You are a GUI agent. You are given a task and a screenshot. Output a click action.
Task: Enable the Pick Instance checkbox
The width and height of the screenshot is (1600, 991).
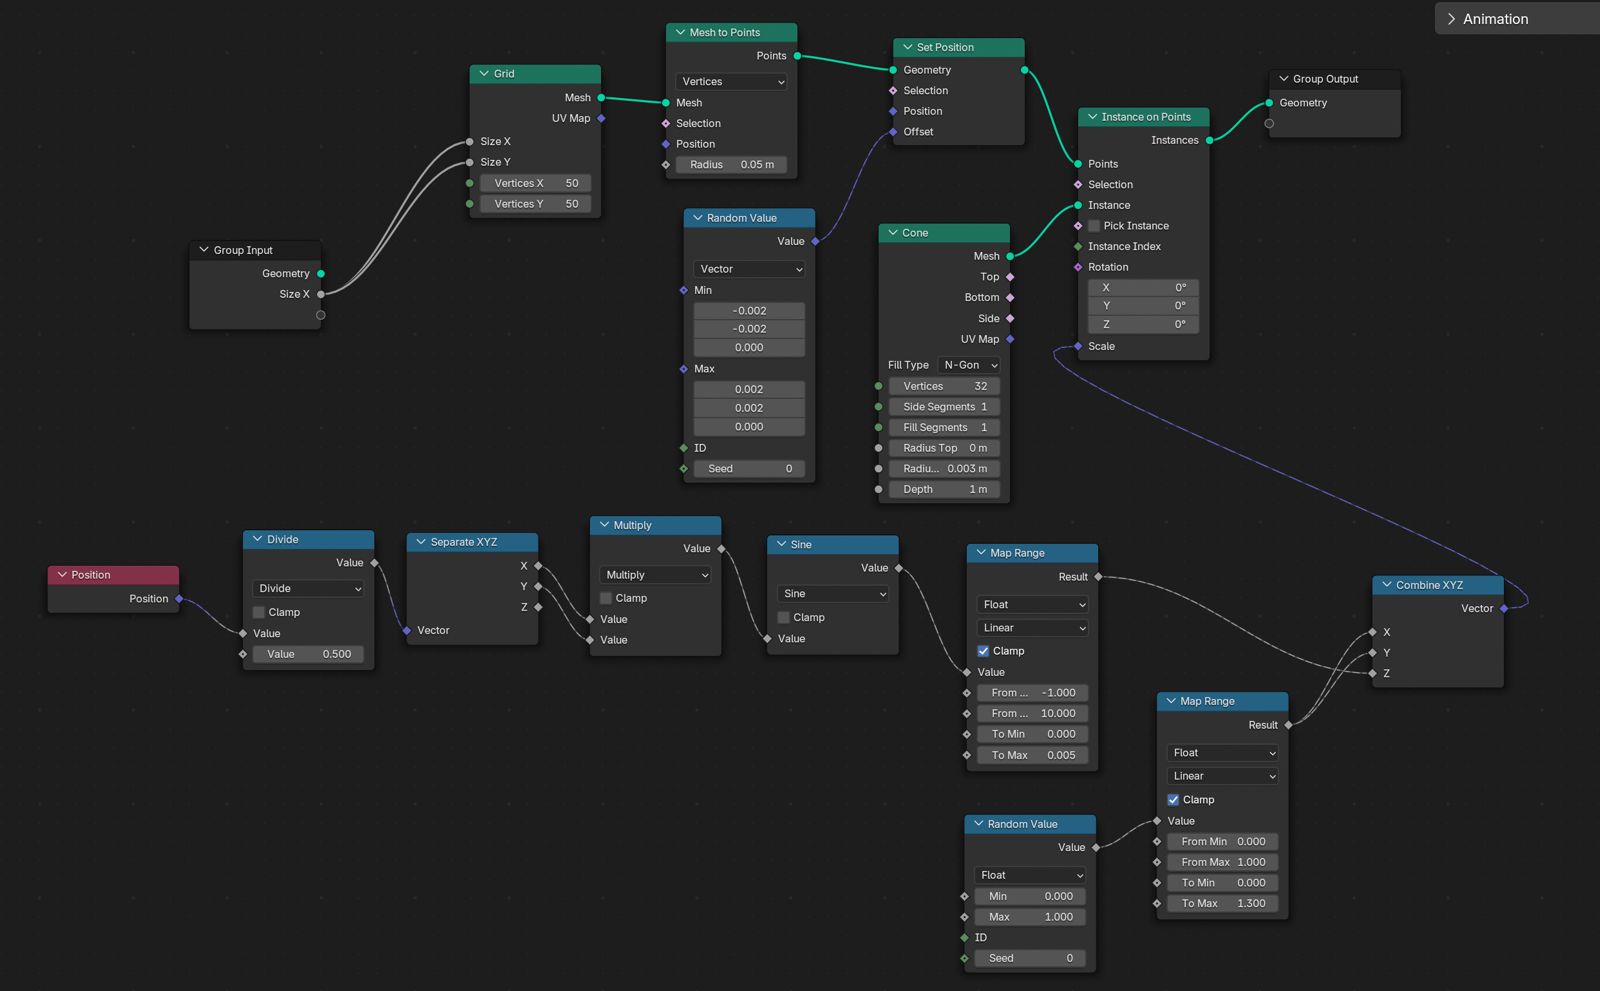click(x=1094, y=226)
